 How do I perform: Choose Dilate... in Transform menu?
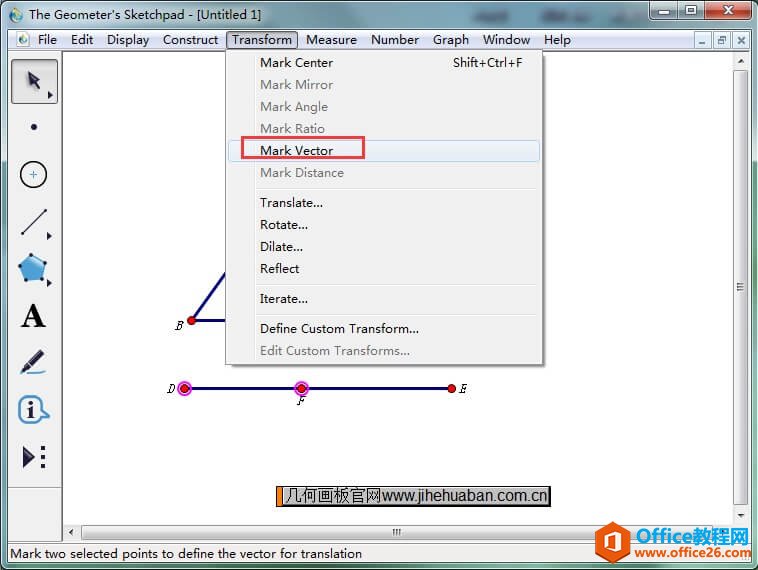coord(384,247)
